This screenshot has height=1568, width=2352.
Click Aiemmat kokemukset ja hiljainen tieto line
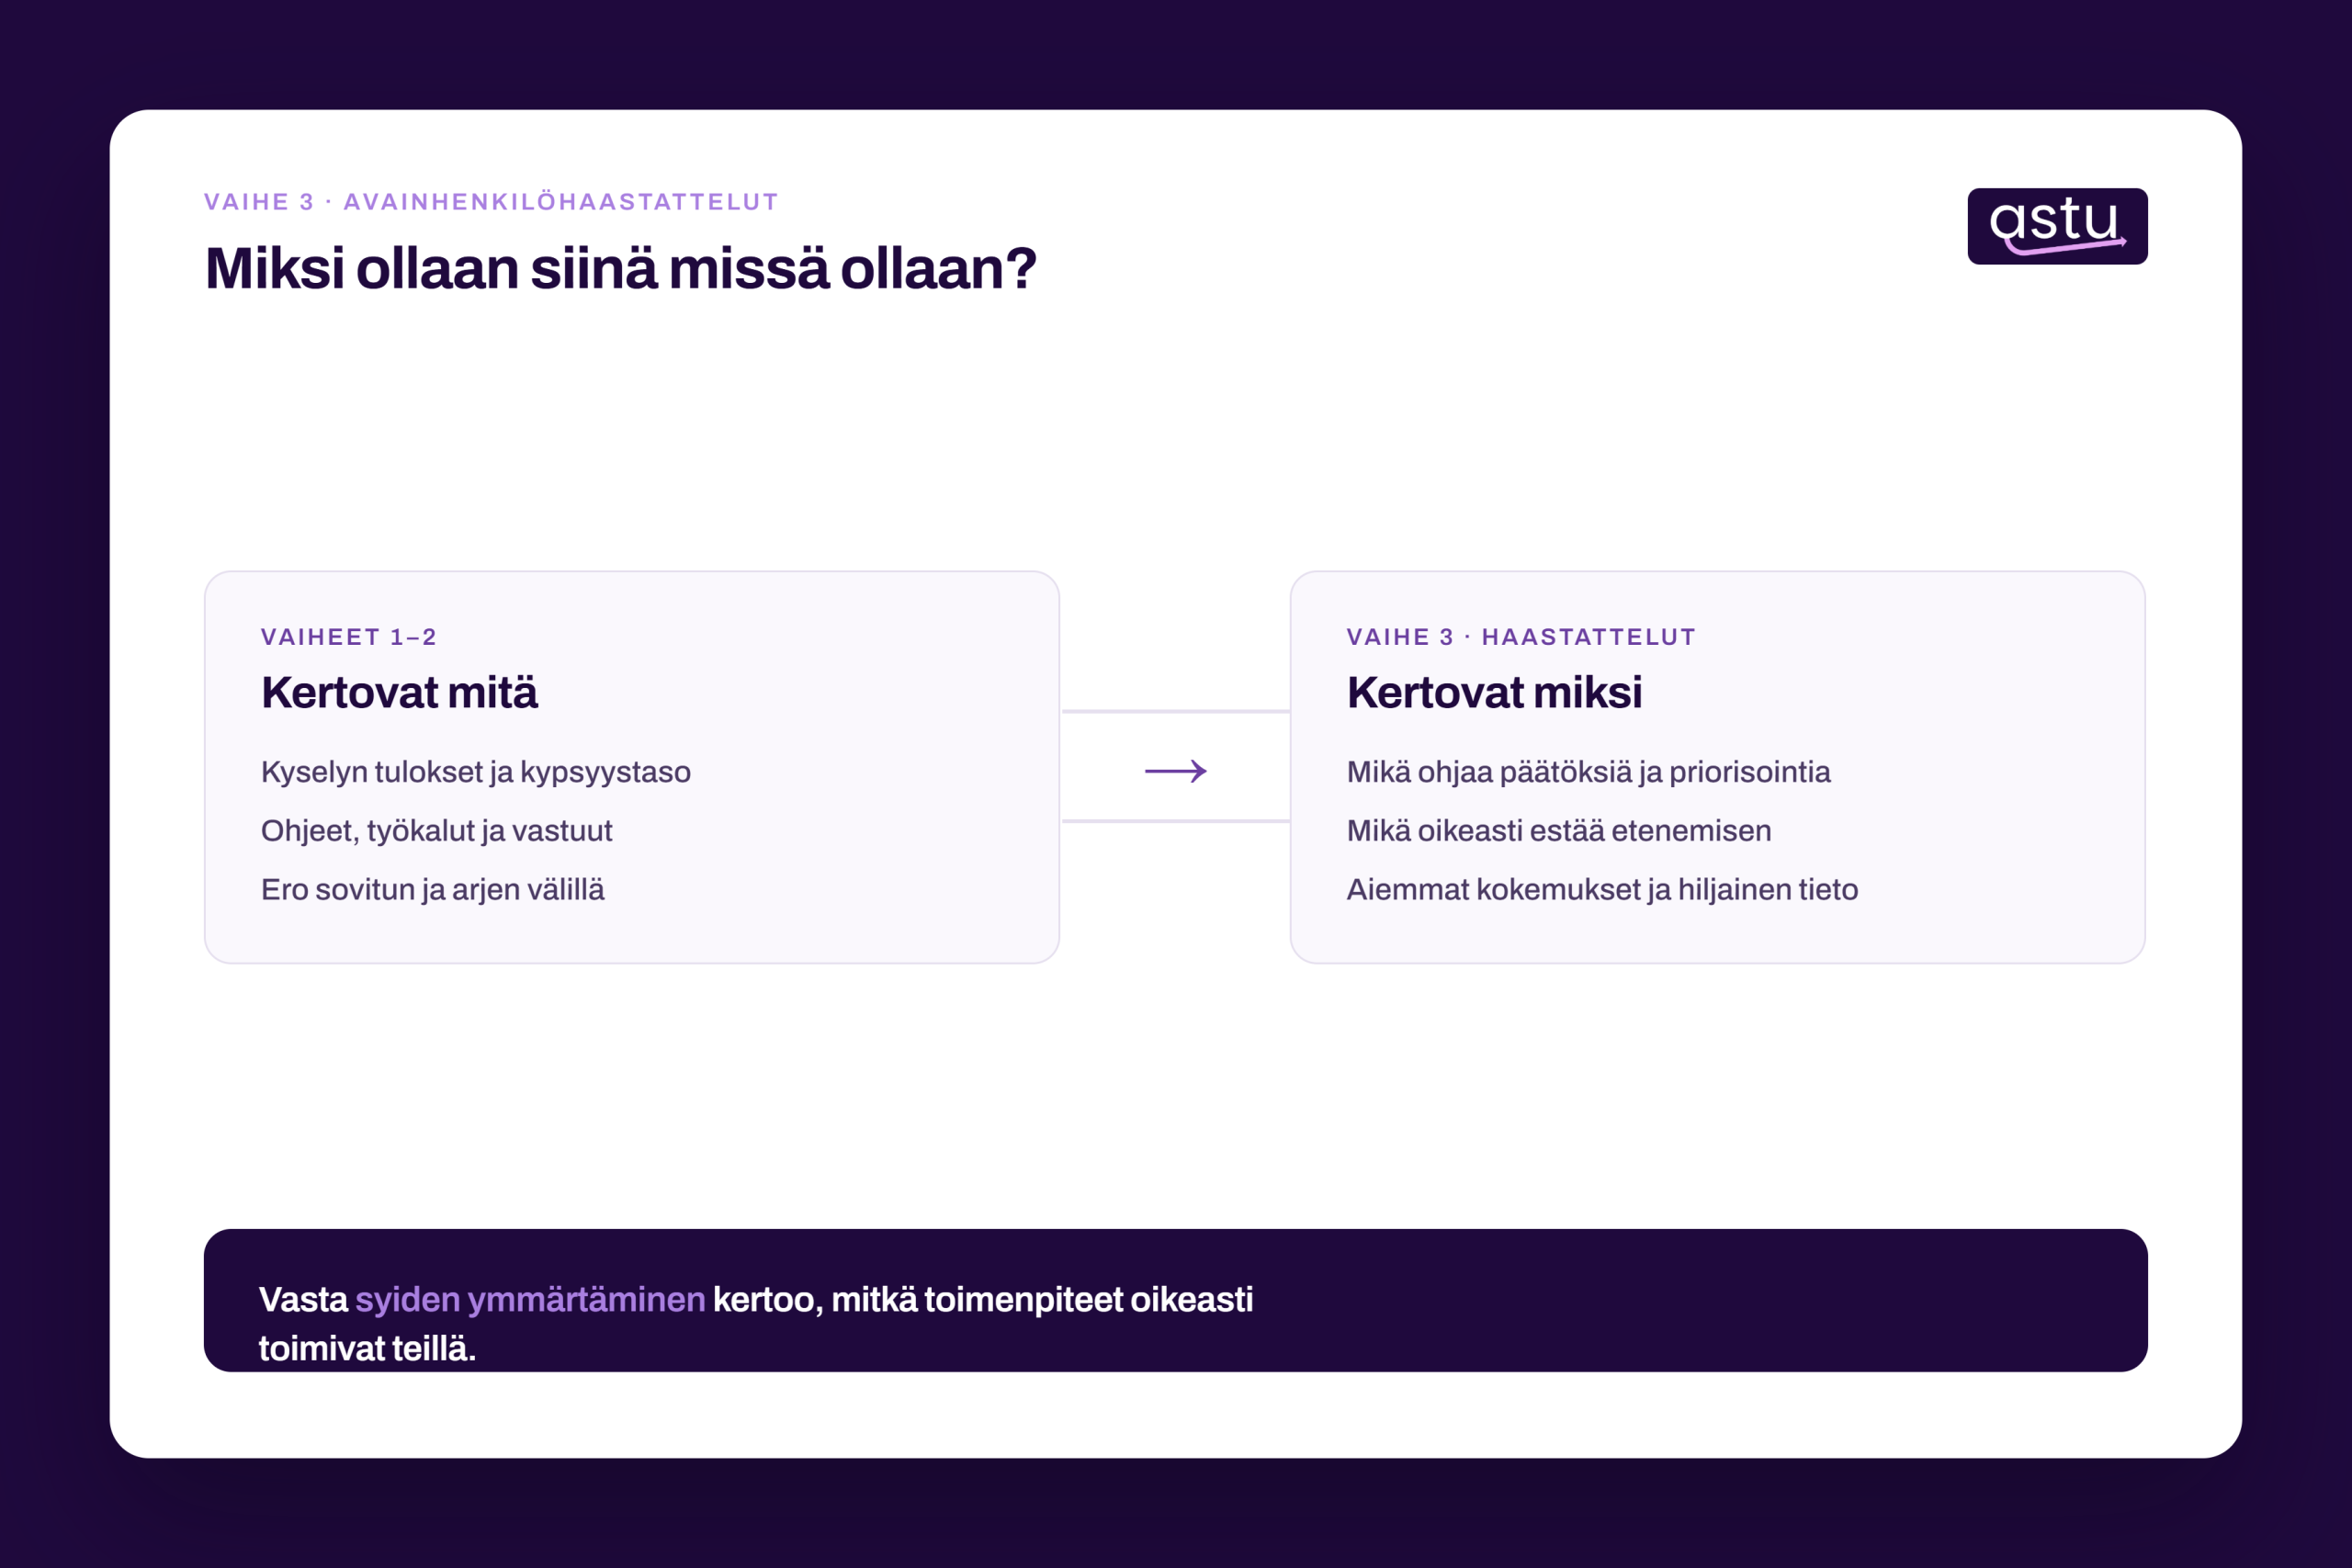pyautogui.click(x=1602, y=890)
